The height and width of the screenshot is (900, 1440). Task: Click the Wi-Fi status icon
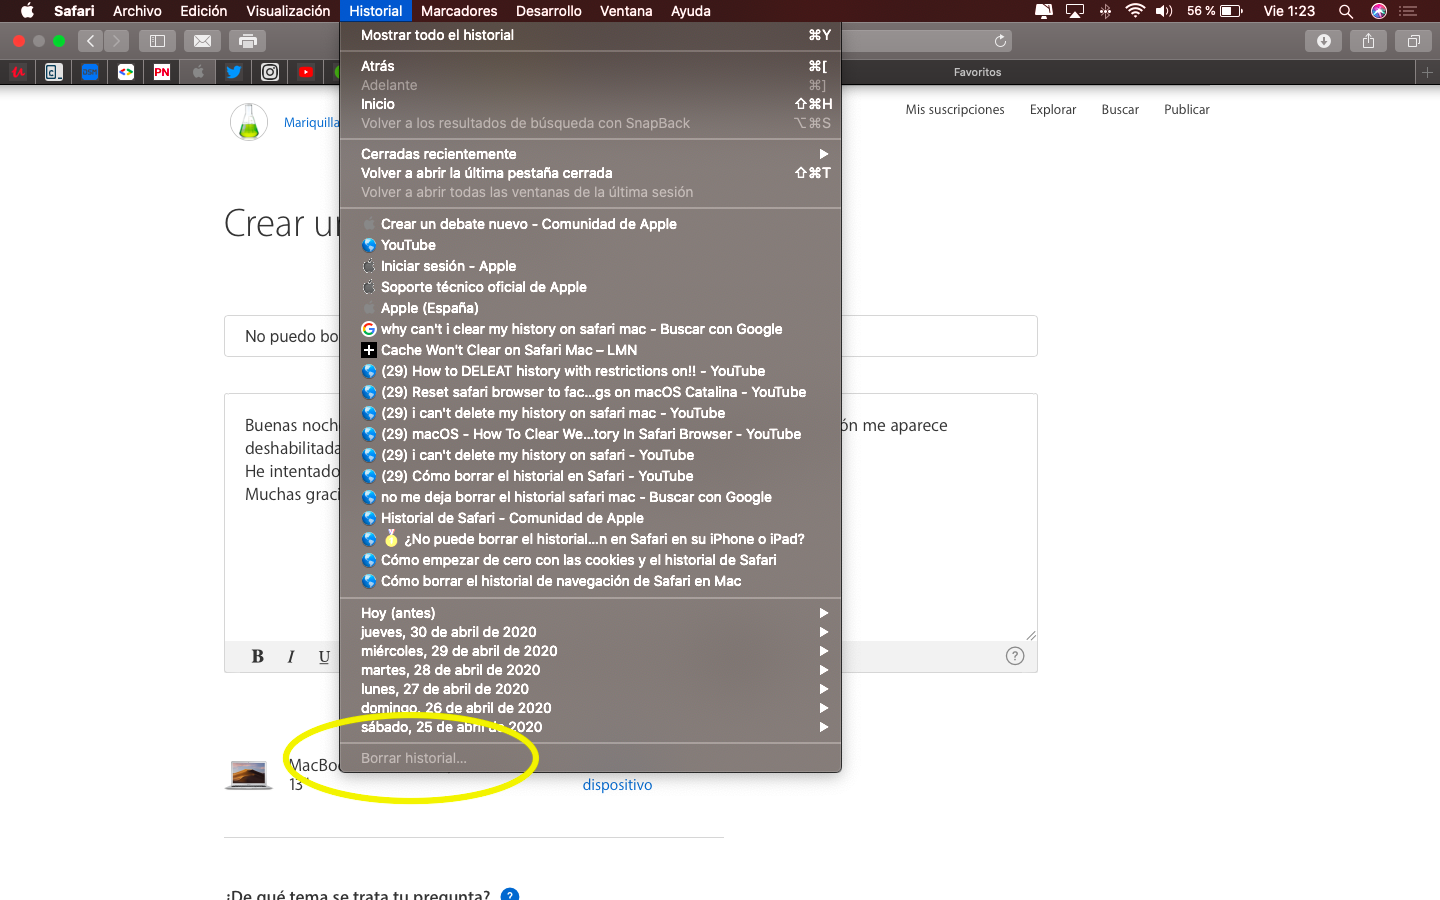click(1135, 11)
